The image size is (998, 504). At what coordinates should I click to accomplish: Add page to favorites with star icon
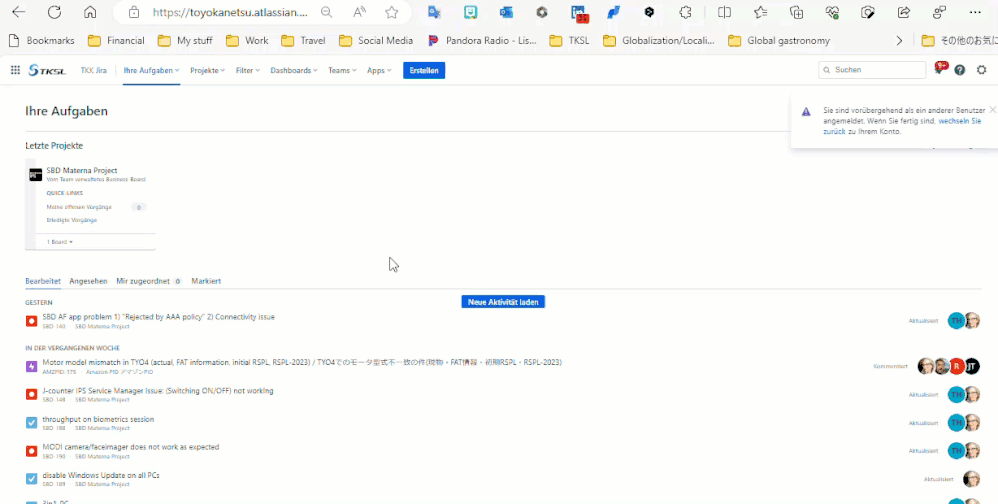[x=391, y=12]
